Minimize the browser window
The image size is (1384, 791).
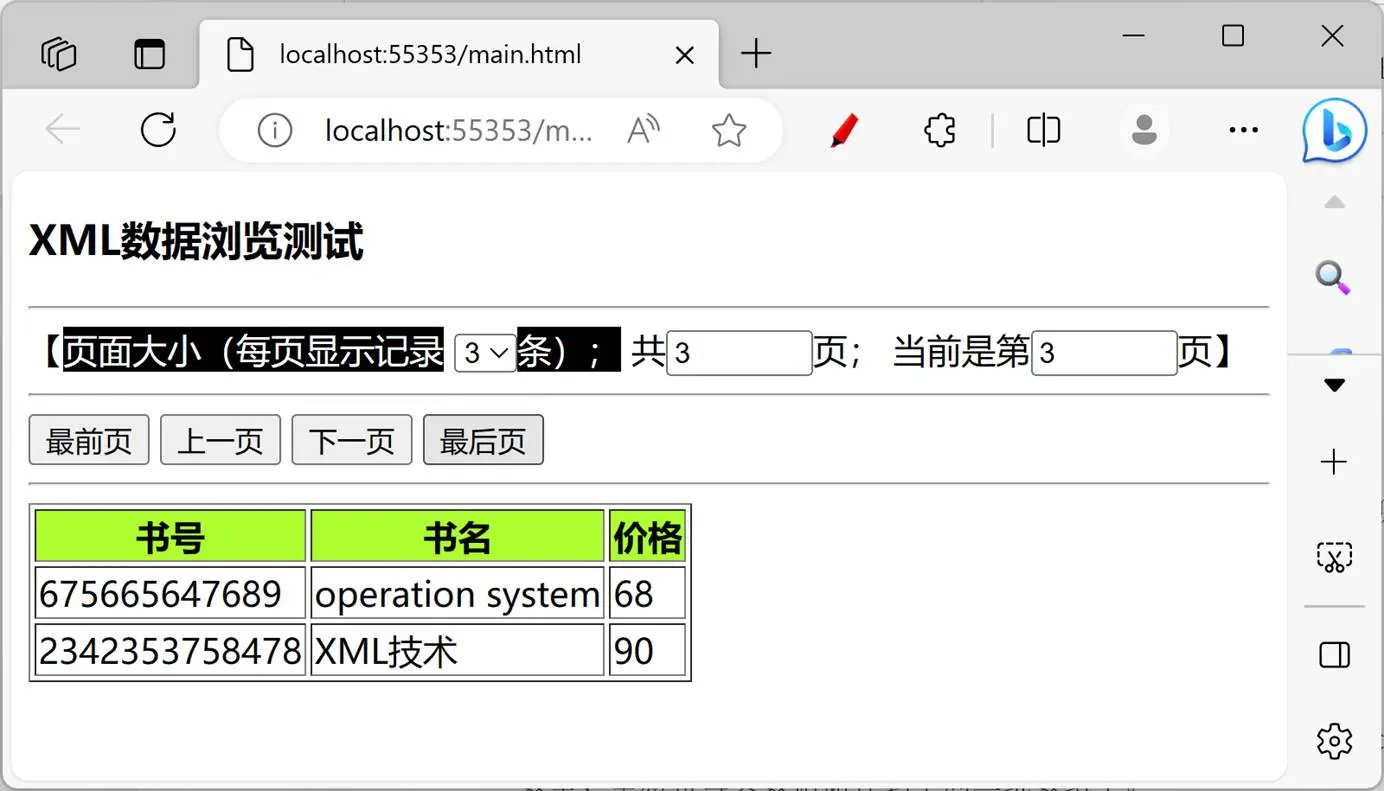click(1134, 36)
